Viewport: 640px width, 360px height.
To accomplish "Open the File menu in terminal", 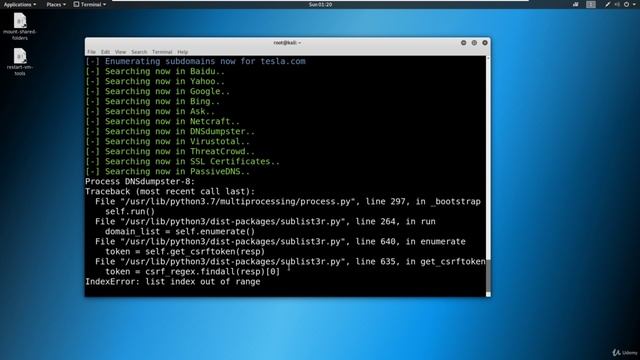I will tap(91, 52).
